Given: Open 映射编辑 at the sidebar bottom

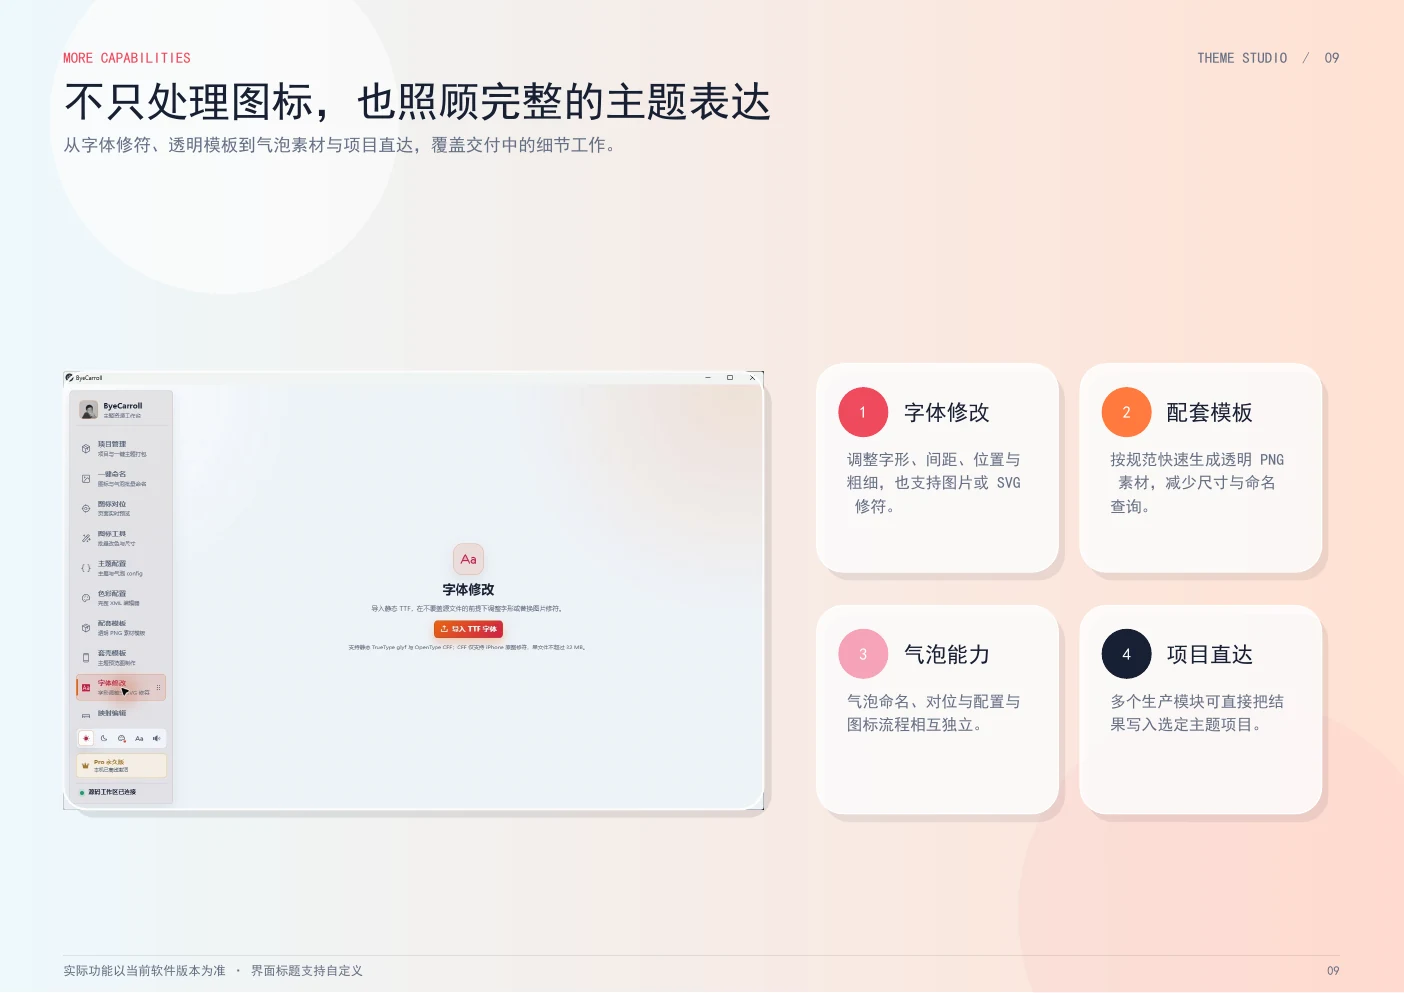Looking at the screenshot, I should (x=120, y=714).
